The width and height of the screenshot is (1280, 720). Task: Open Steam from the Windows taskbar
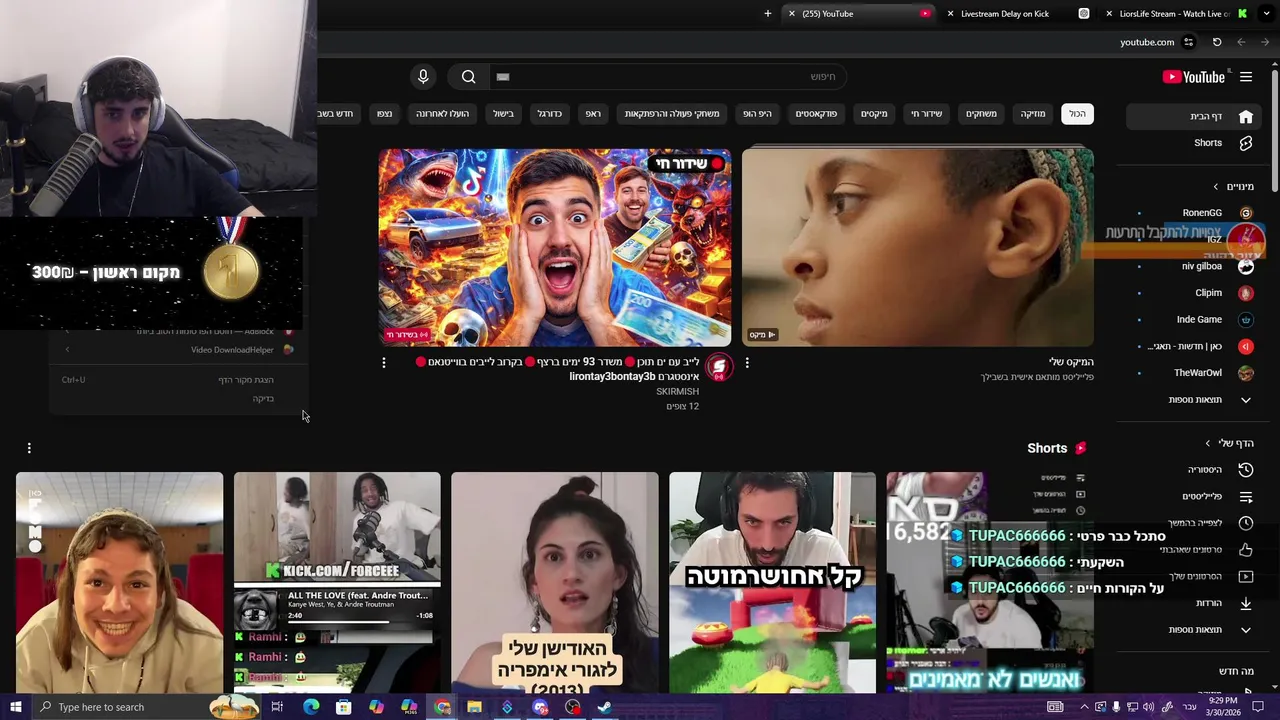click(x=605, y=707)
